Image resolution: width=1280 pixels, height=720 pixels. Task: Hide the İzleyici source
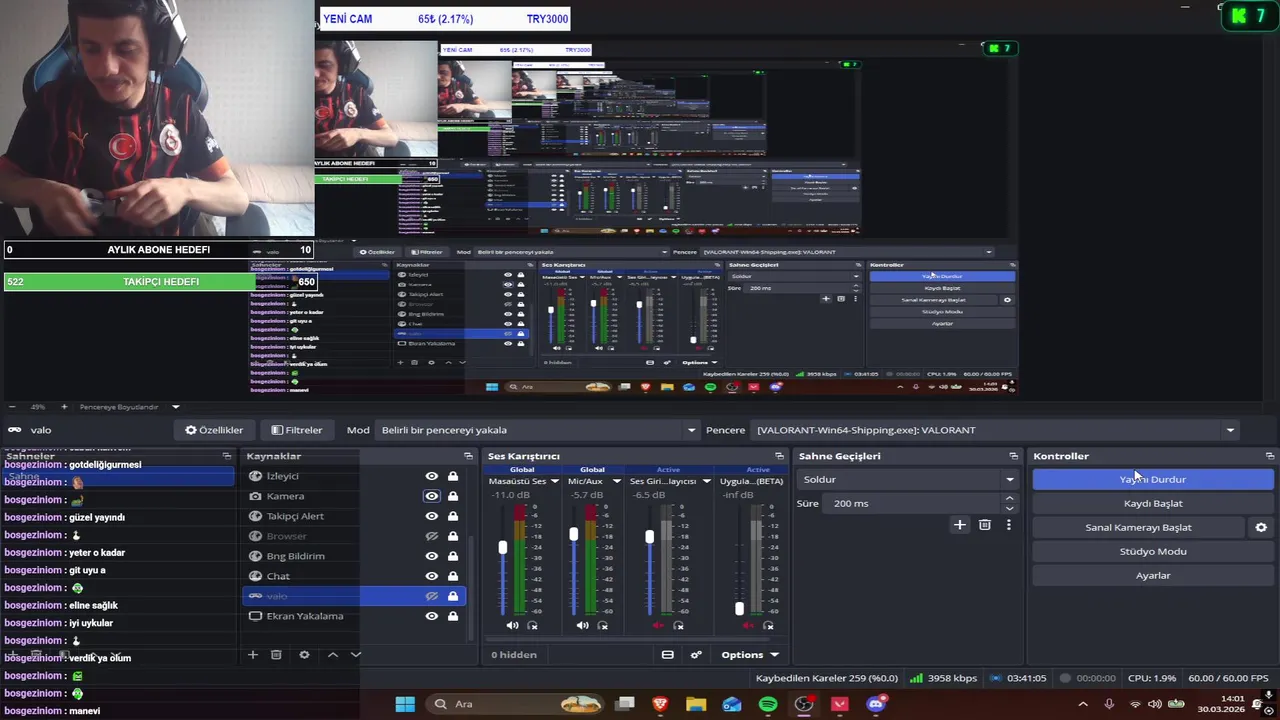(x=431, y=476)
